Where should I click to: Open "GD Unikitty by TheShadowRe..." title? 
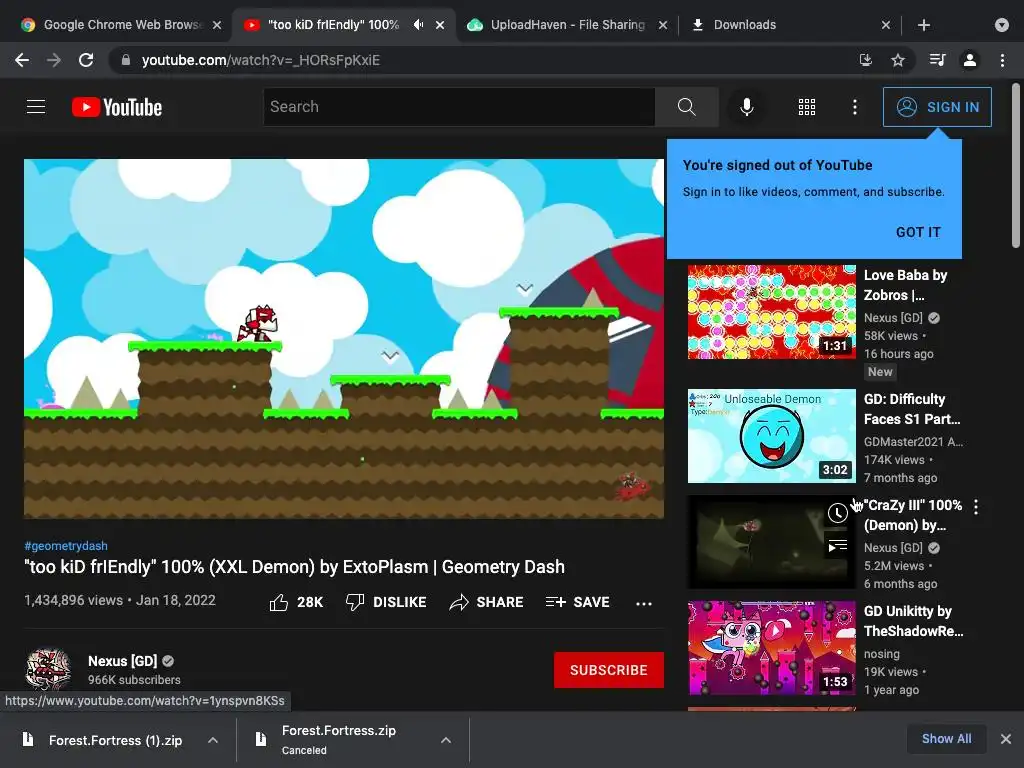[x=913, y=621]
